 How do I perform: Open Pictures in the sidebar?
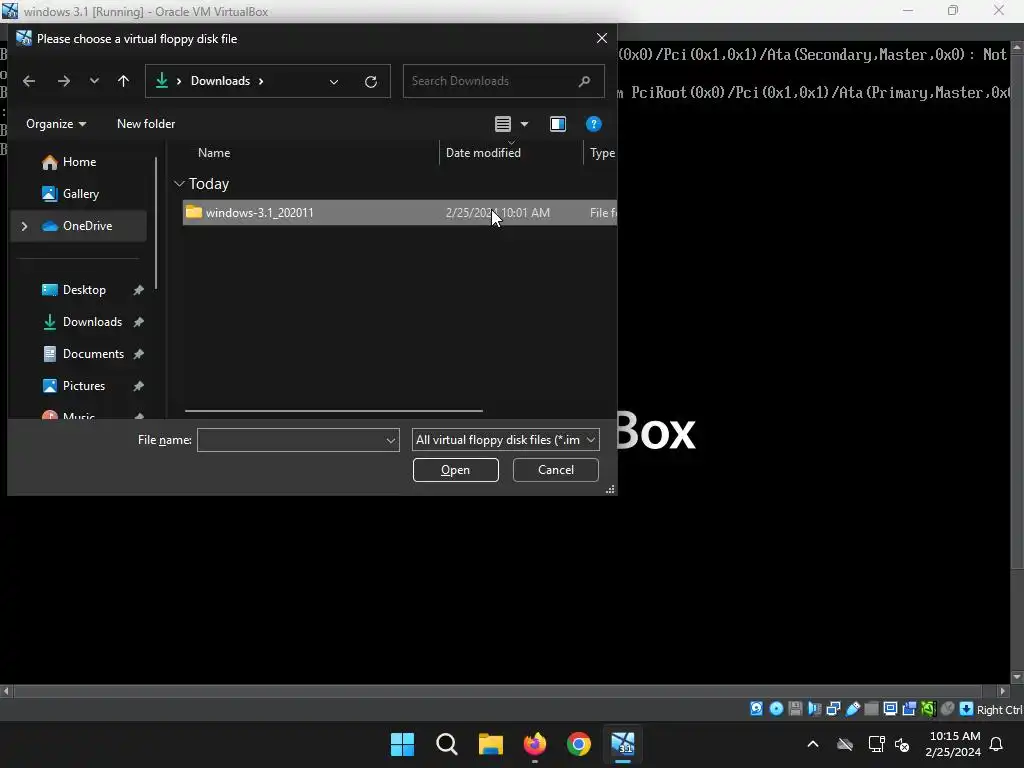point(84,386)
